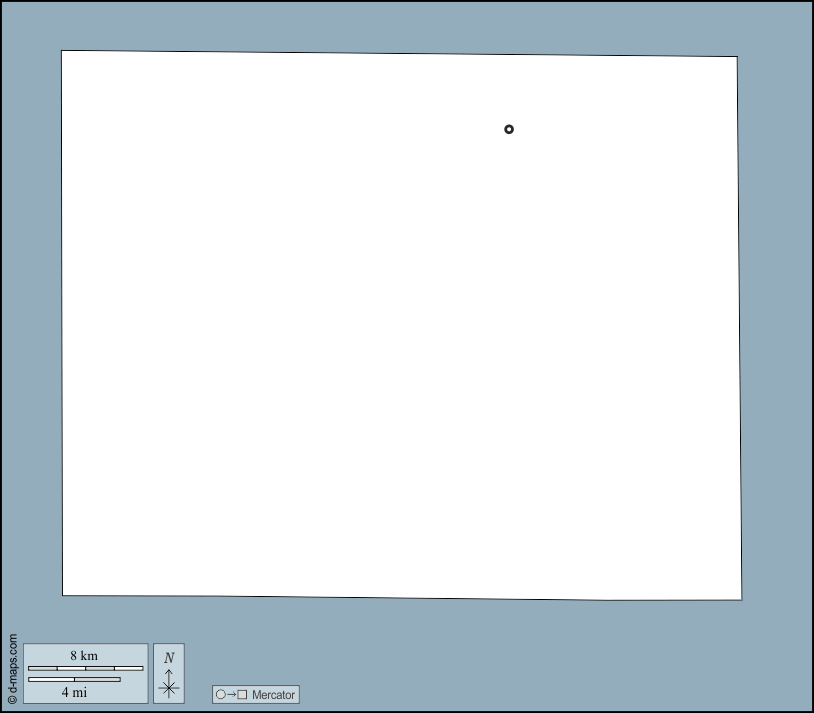Click the kilometers scale bar
Image resolution: width=814 pixels, height=713 pixels.
point(85,668)
